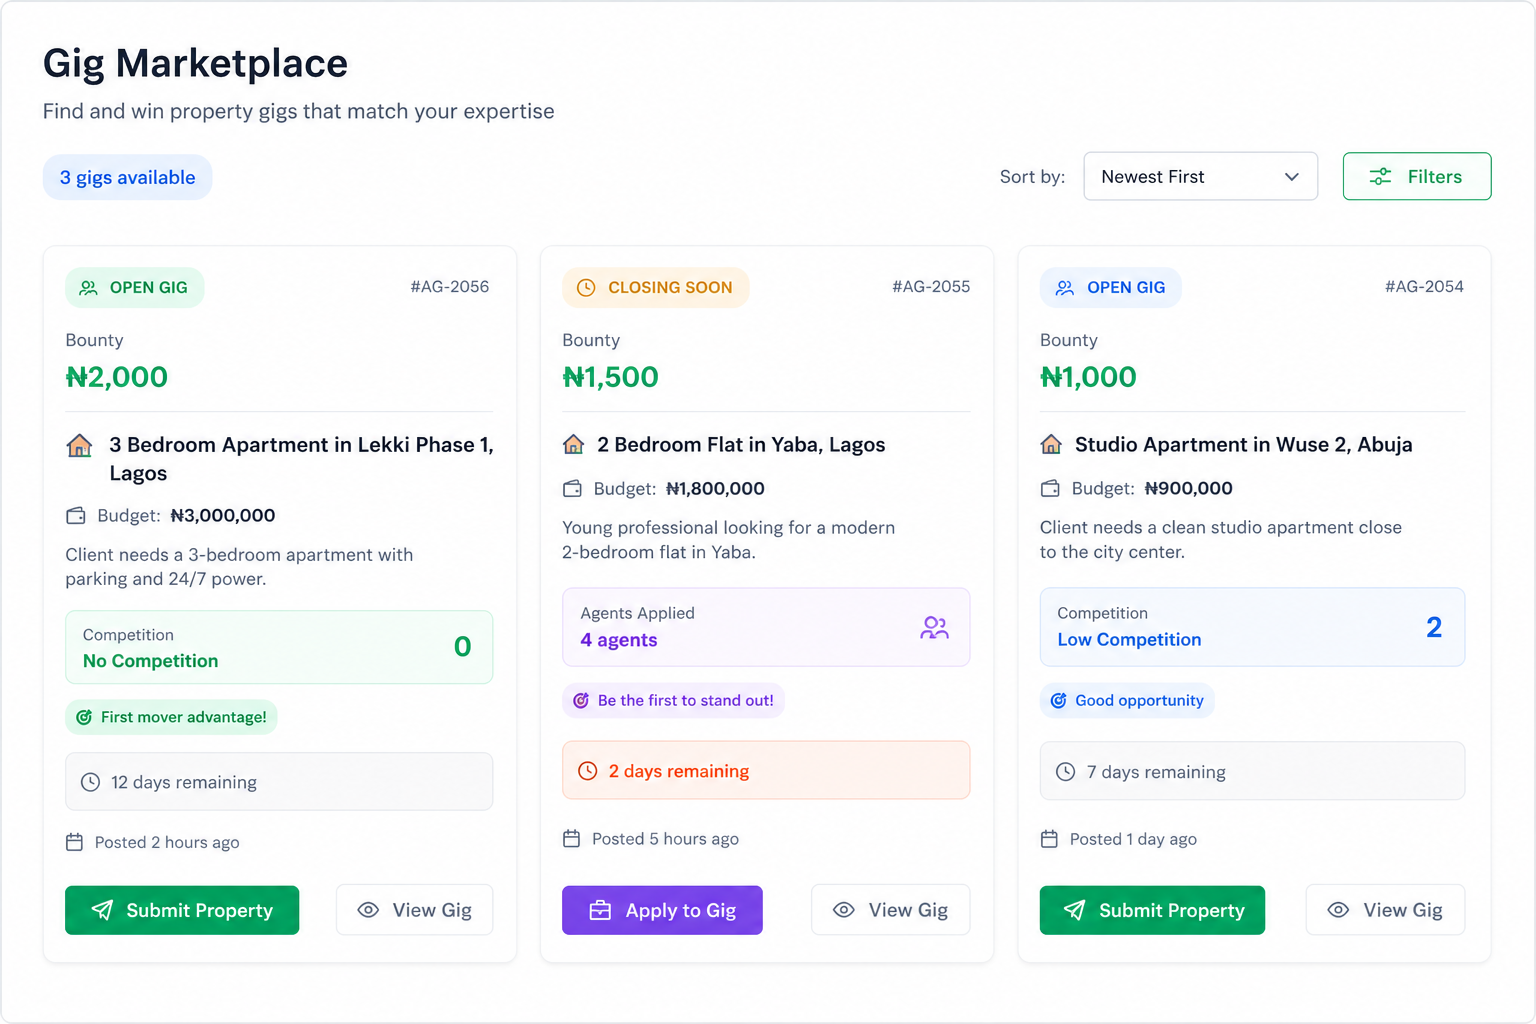Submit a property for the Wuse 2 studio gig
The height and width of the screenshot is (1024, 1536).
pyautogui.click(x=1152, y=910)
